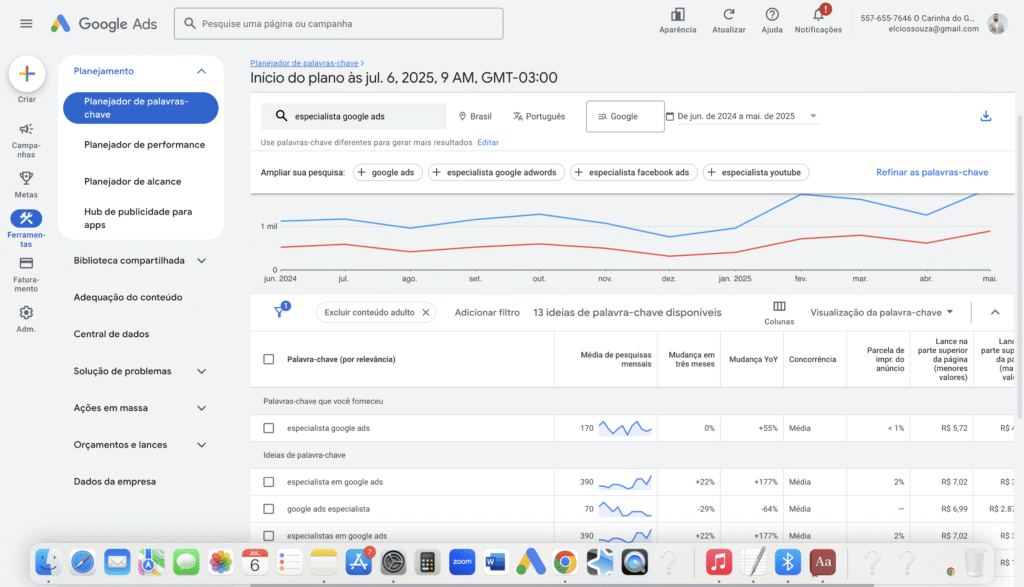Expand Solução de problemas section
The width and height of the screenshot is (1024, 587).
pyautogui.click(x=201, y=371)
